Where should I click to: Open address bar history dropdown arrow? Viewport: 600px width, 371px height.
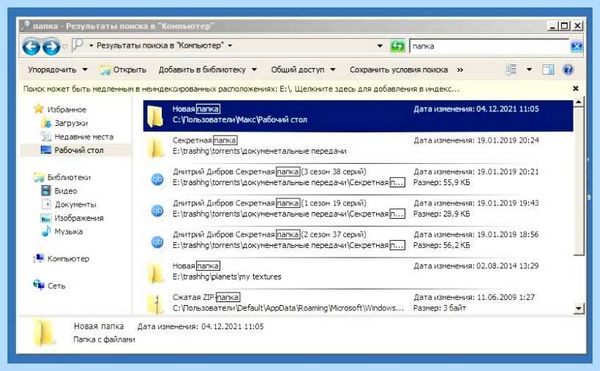(x=380, y=46)
